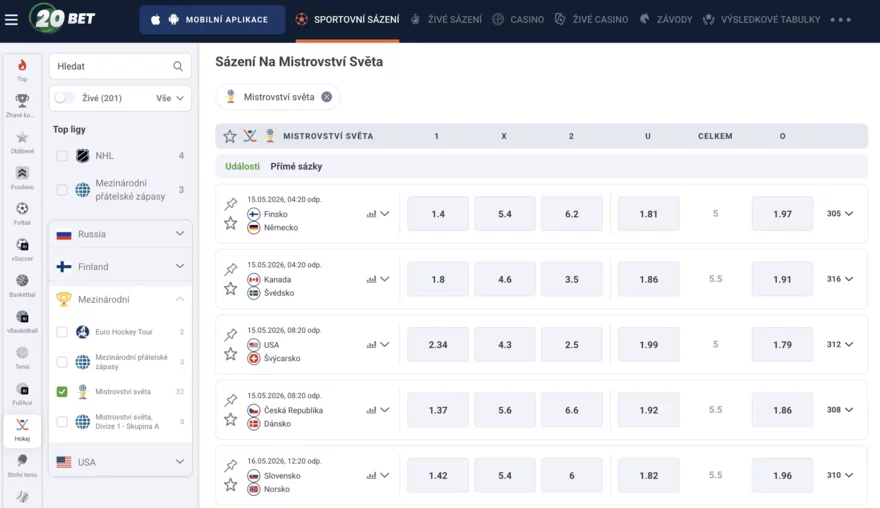Switch to the Přímé sázky tab

[296, 166]
